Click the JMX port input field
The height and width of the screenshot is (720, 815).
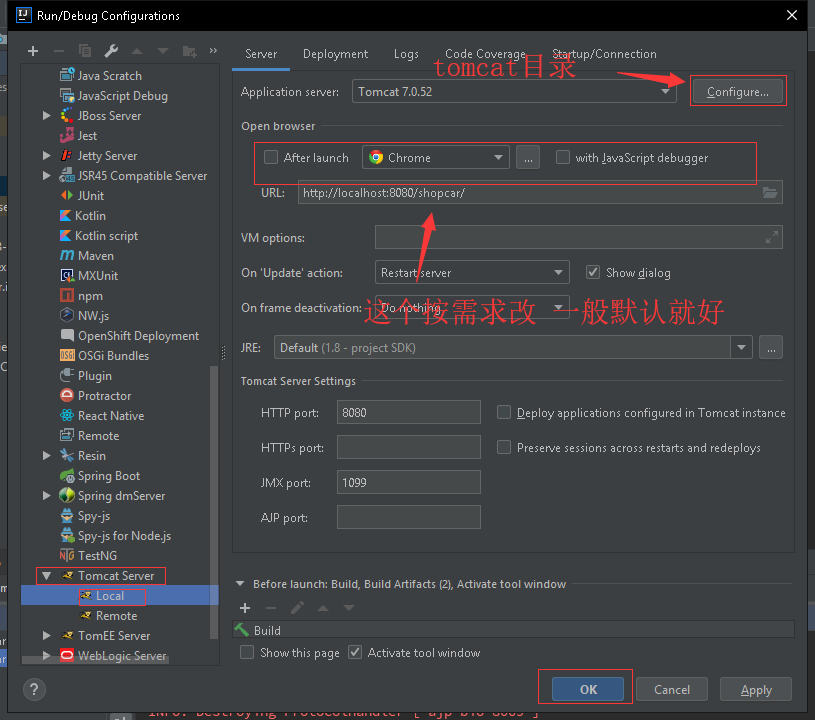(409, 482)
